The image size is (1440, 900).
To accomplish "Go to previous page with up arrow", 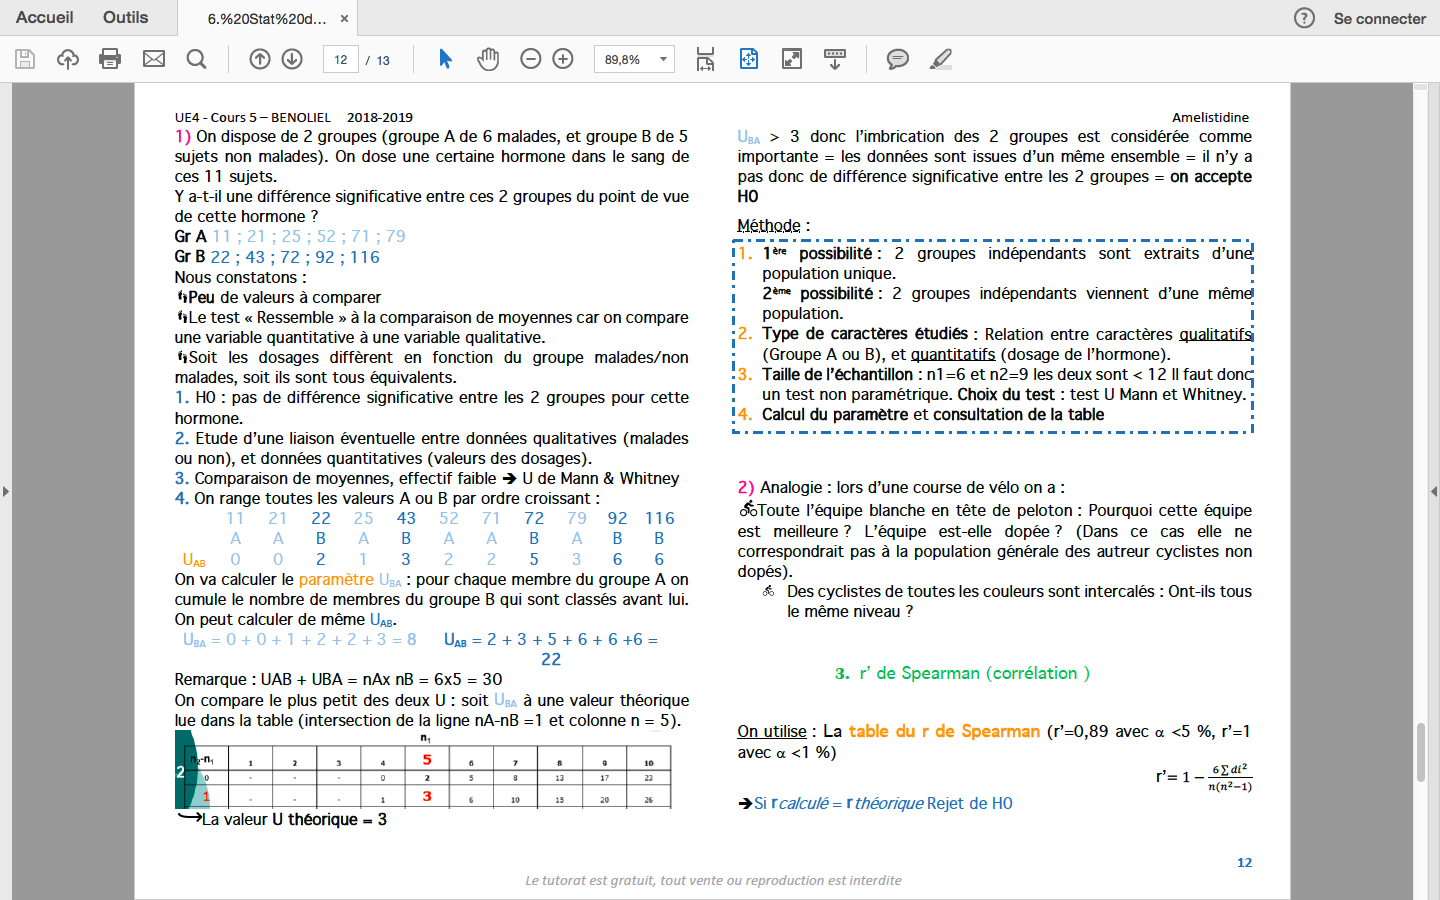I will tap(260, 59).
